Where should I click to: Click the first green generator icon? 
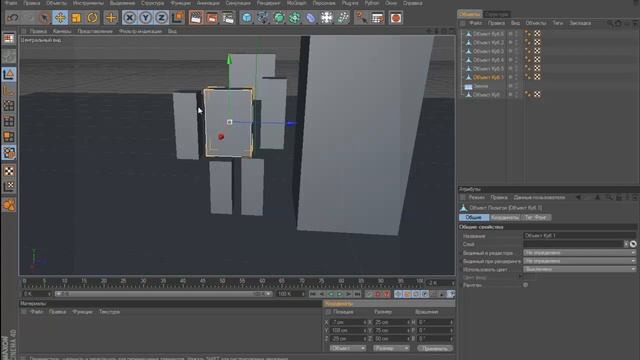coord(279,18)
